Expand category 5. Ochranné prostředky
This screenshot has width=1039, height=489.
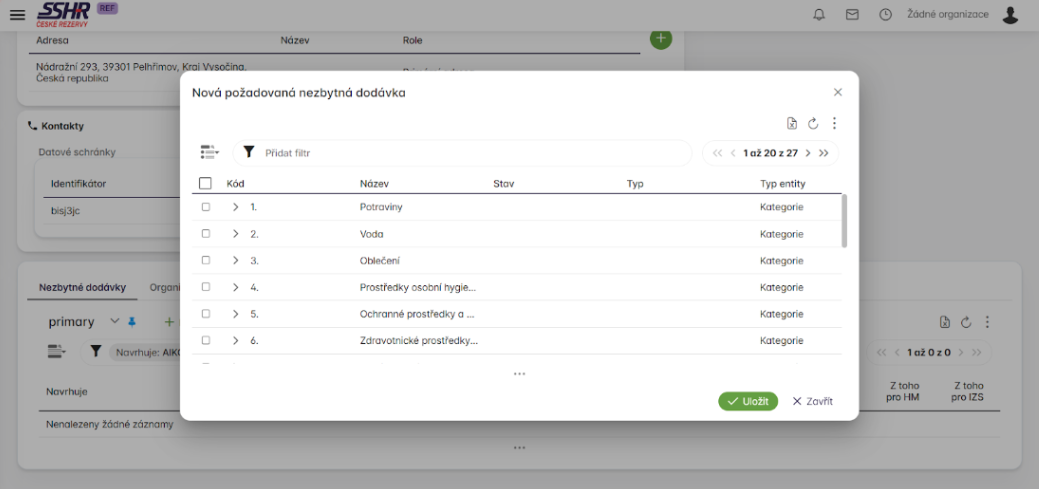pyautogui.click(x=236, y=314)
